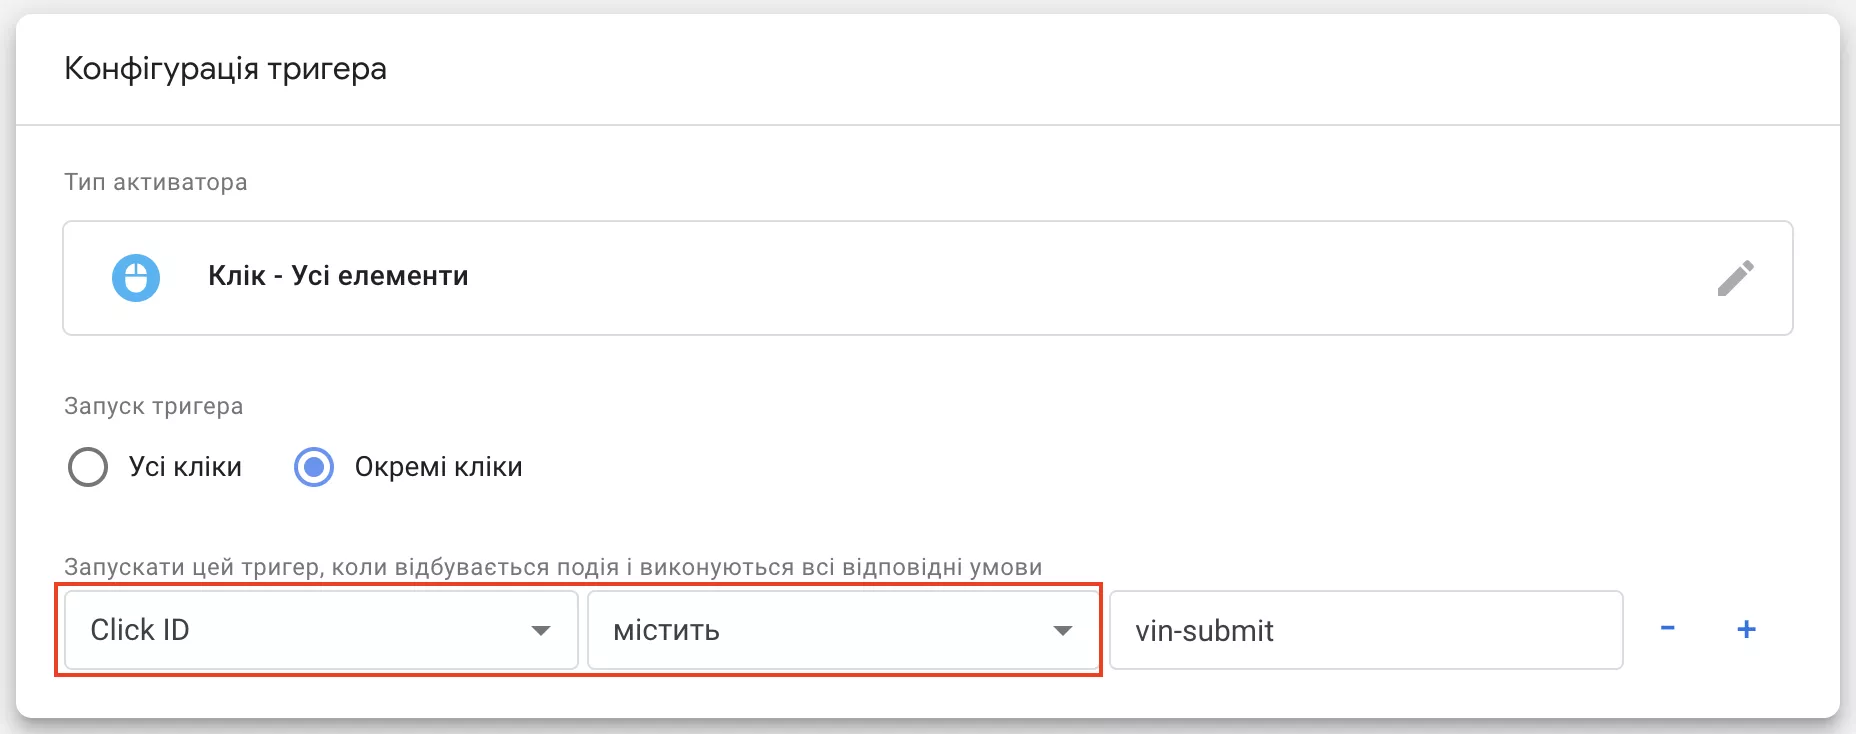Select the "Окремі кліки" radio button
The width and height of the screenshot is (1856, 734).
(314, 467)
